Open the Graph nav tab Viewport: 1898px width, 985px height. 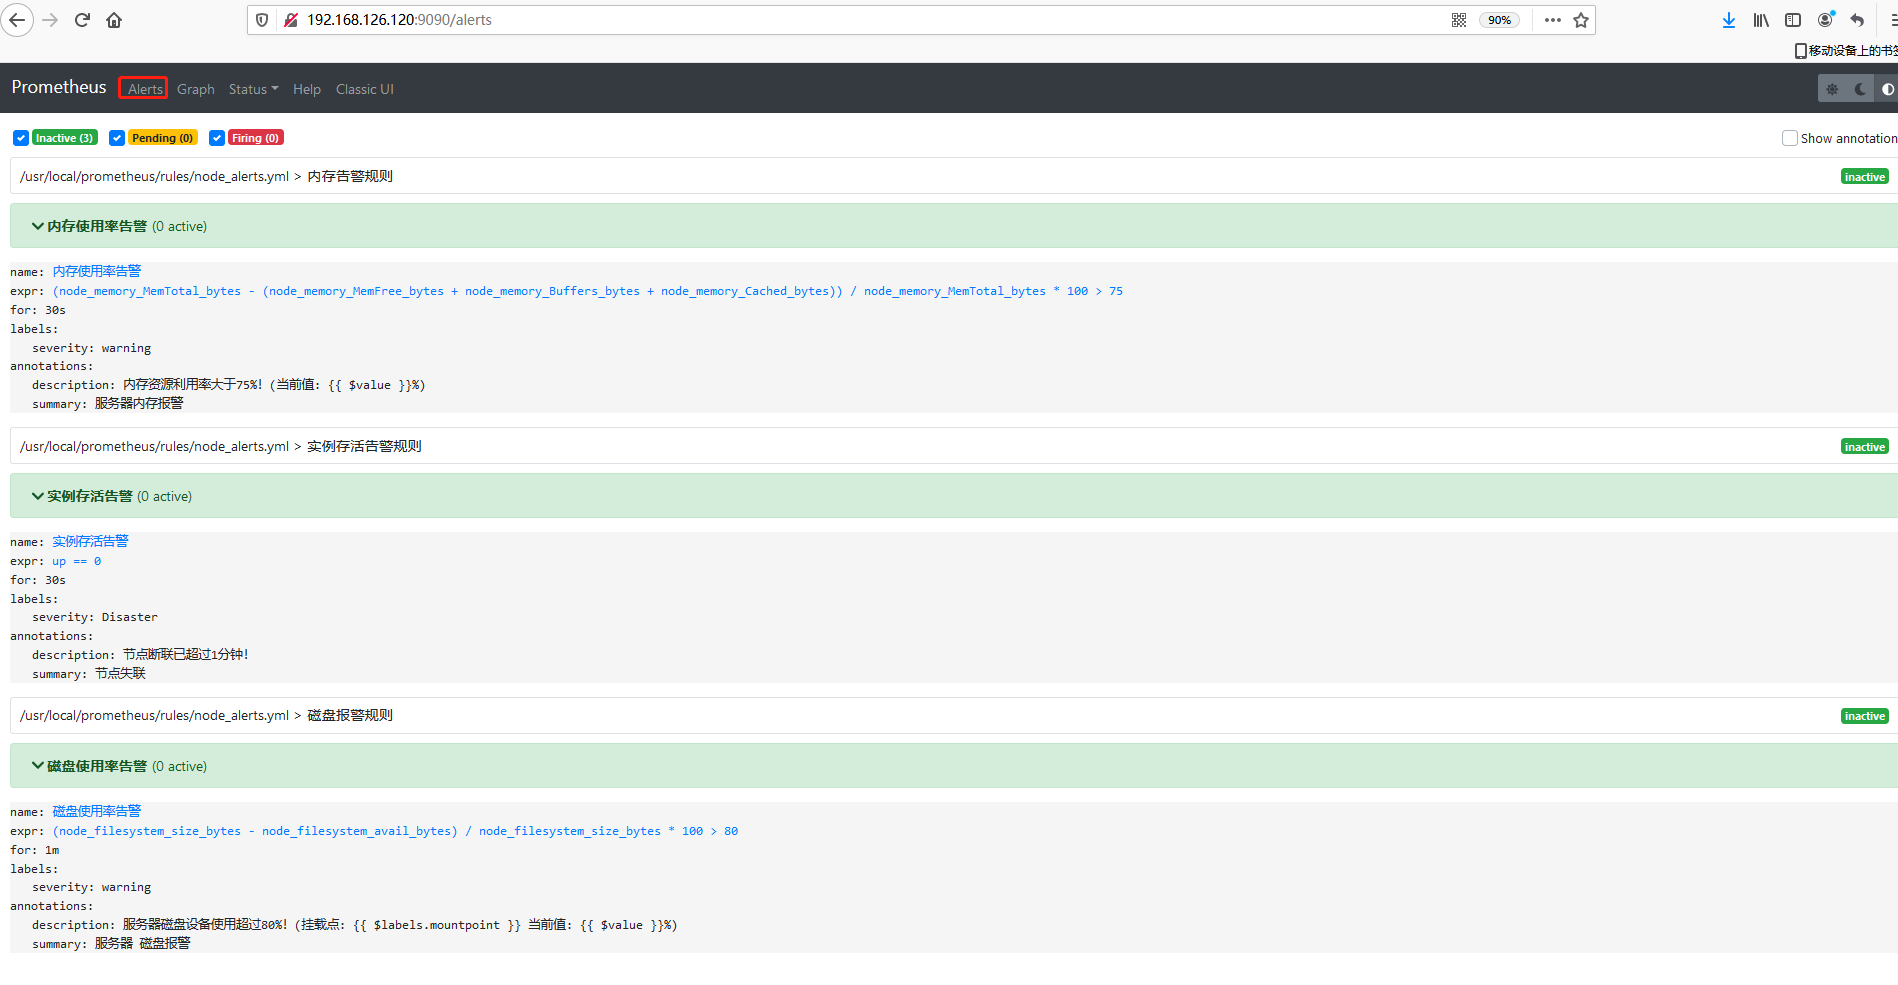click(x=196, y=89)
